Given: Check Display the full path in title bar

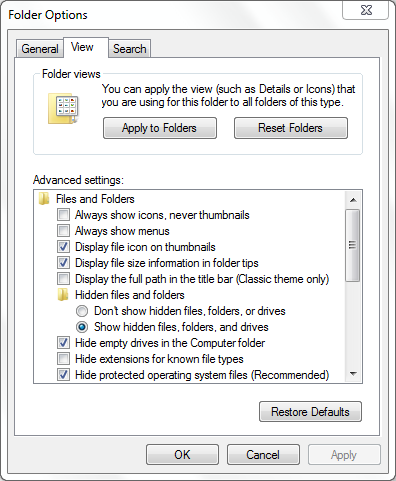Looking at the screenshot, I should pos(63,279).
